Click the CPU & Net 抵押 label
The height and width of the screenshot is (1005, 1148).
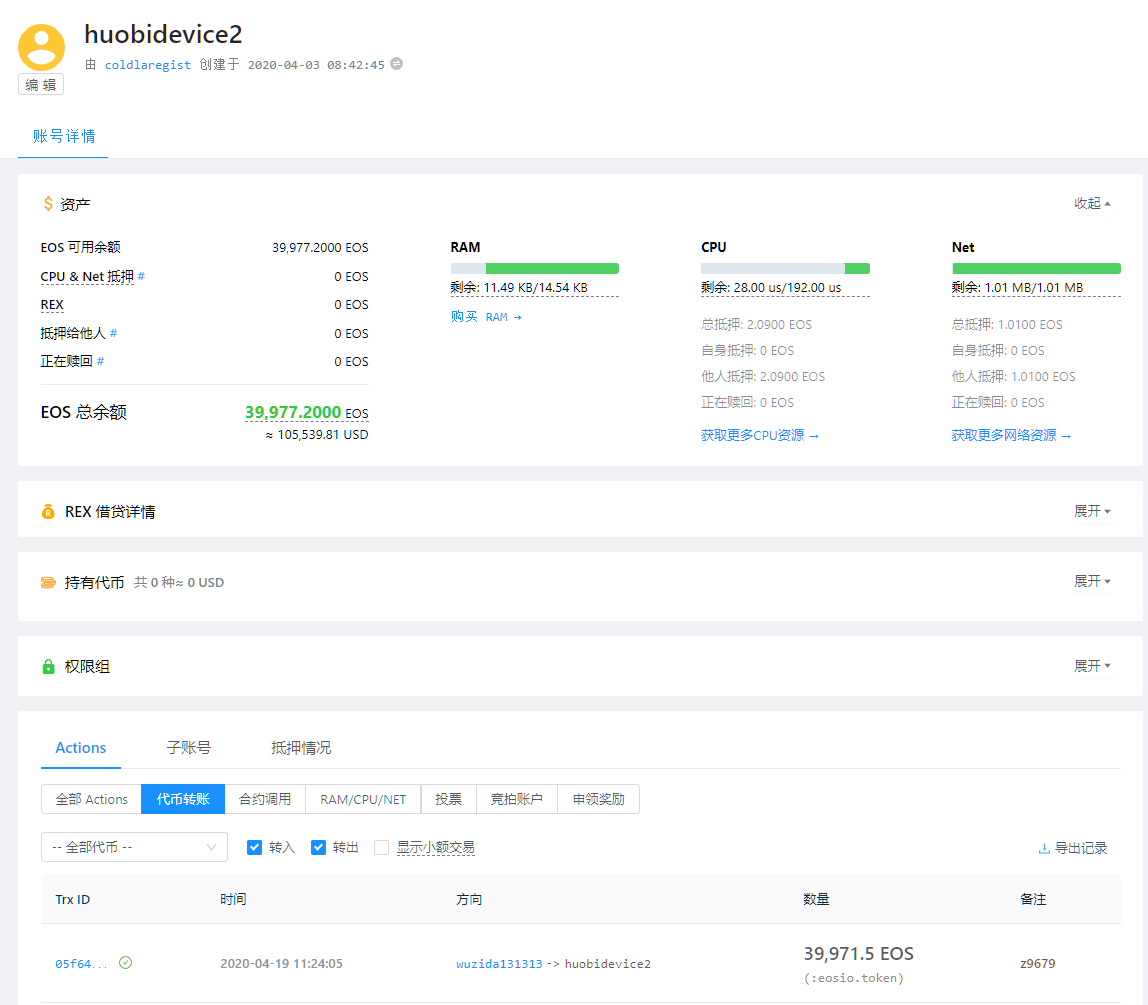[x=87, y=277]
